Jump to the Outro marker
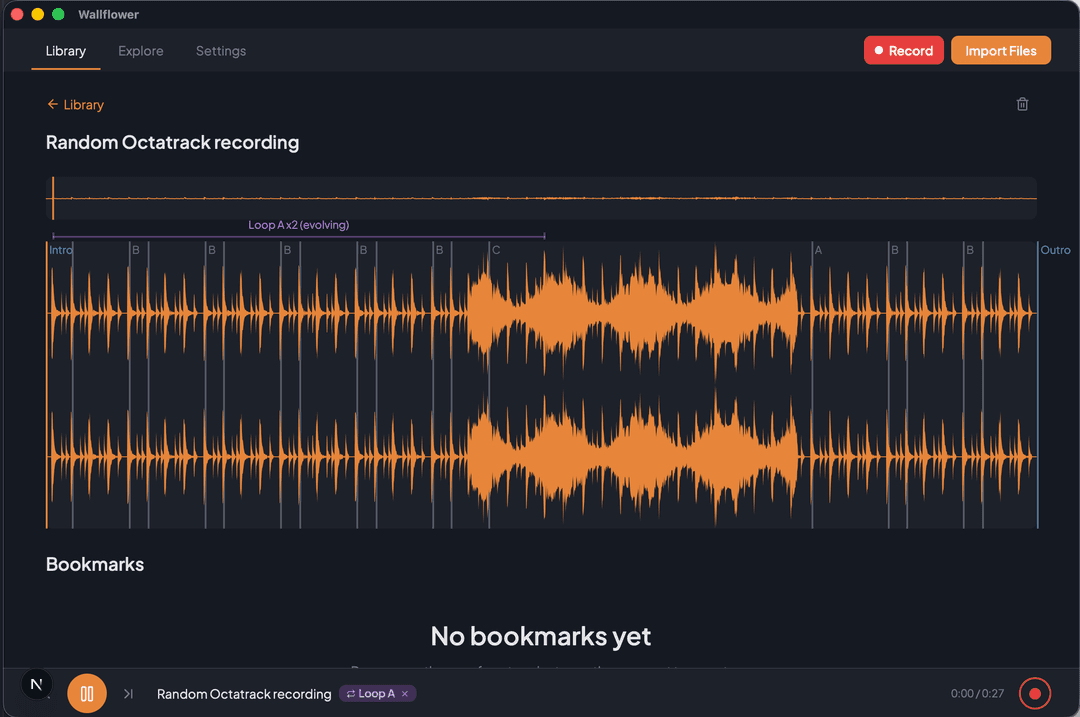The width and height of the screenshot is (1080, 717). [1055, 250]
